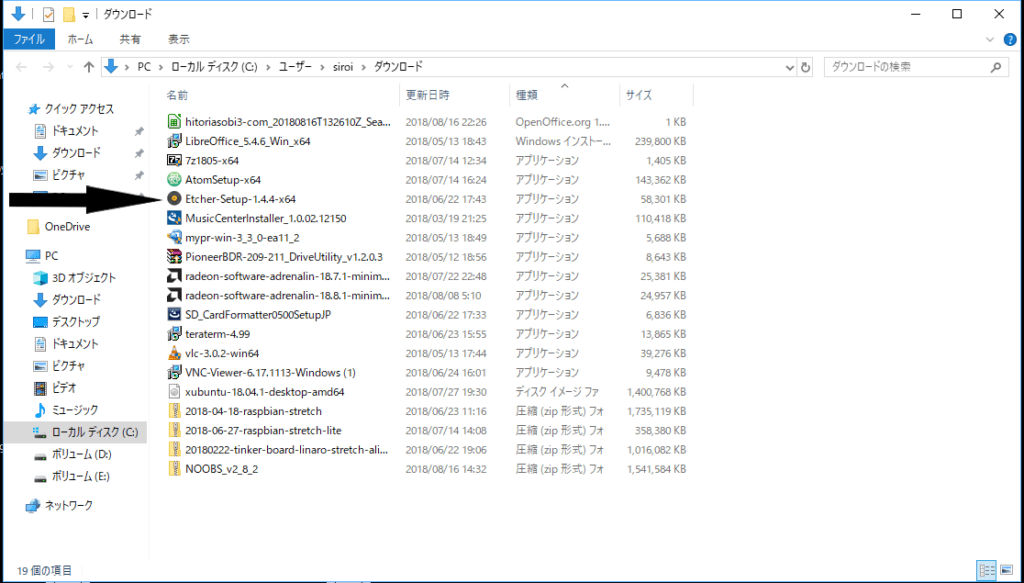Switch to large thumbnails view in status bar
The height and width of the screenshot is (583, 1024).
pos(1004,570)
